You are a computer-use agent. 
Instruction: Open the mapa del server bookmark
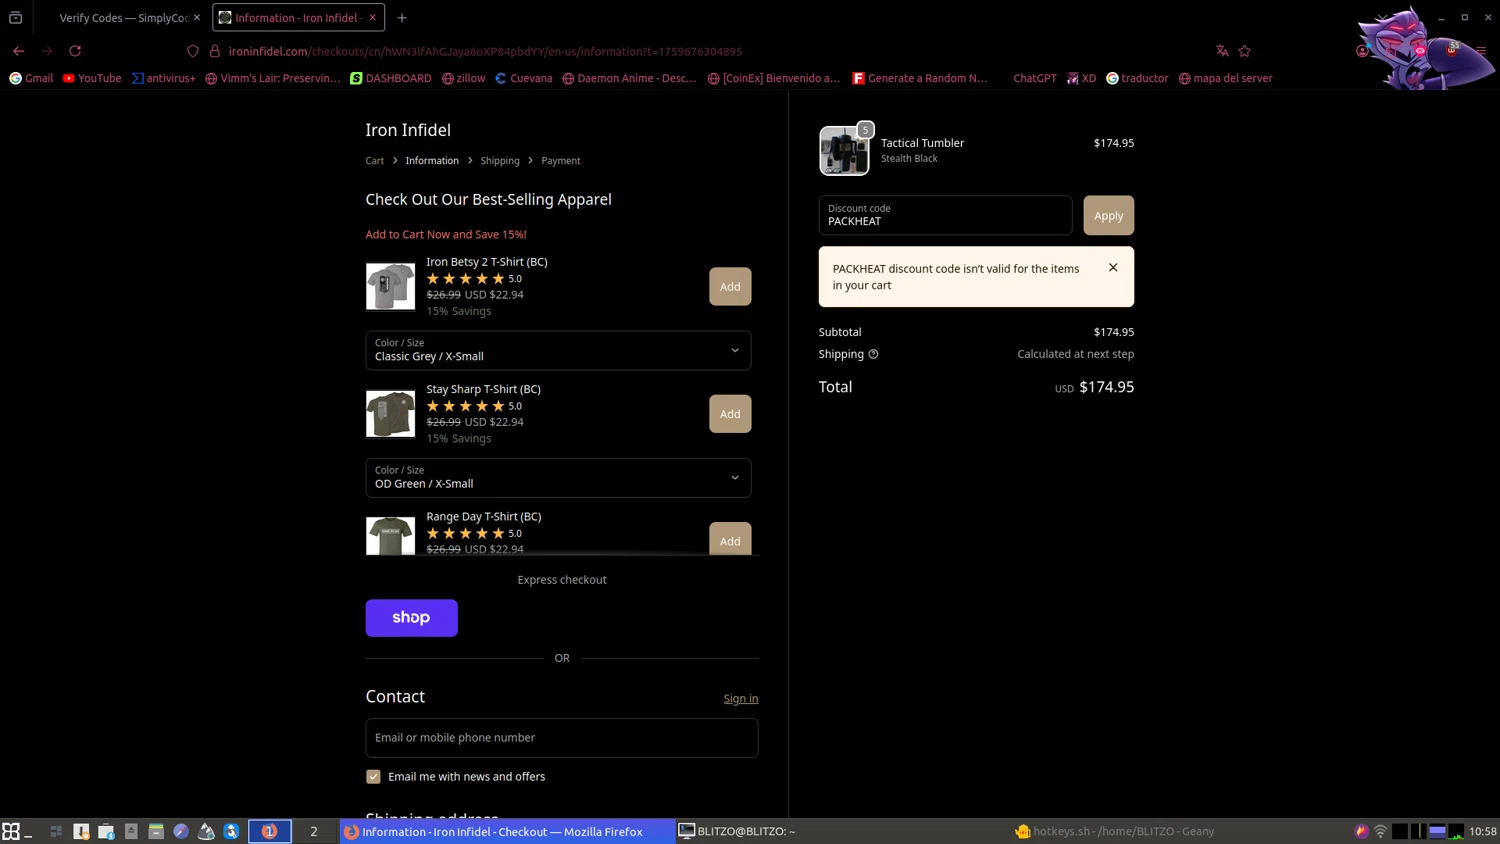1225,78
